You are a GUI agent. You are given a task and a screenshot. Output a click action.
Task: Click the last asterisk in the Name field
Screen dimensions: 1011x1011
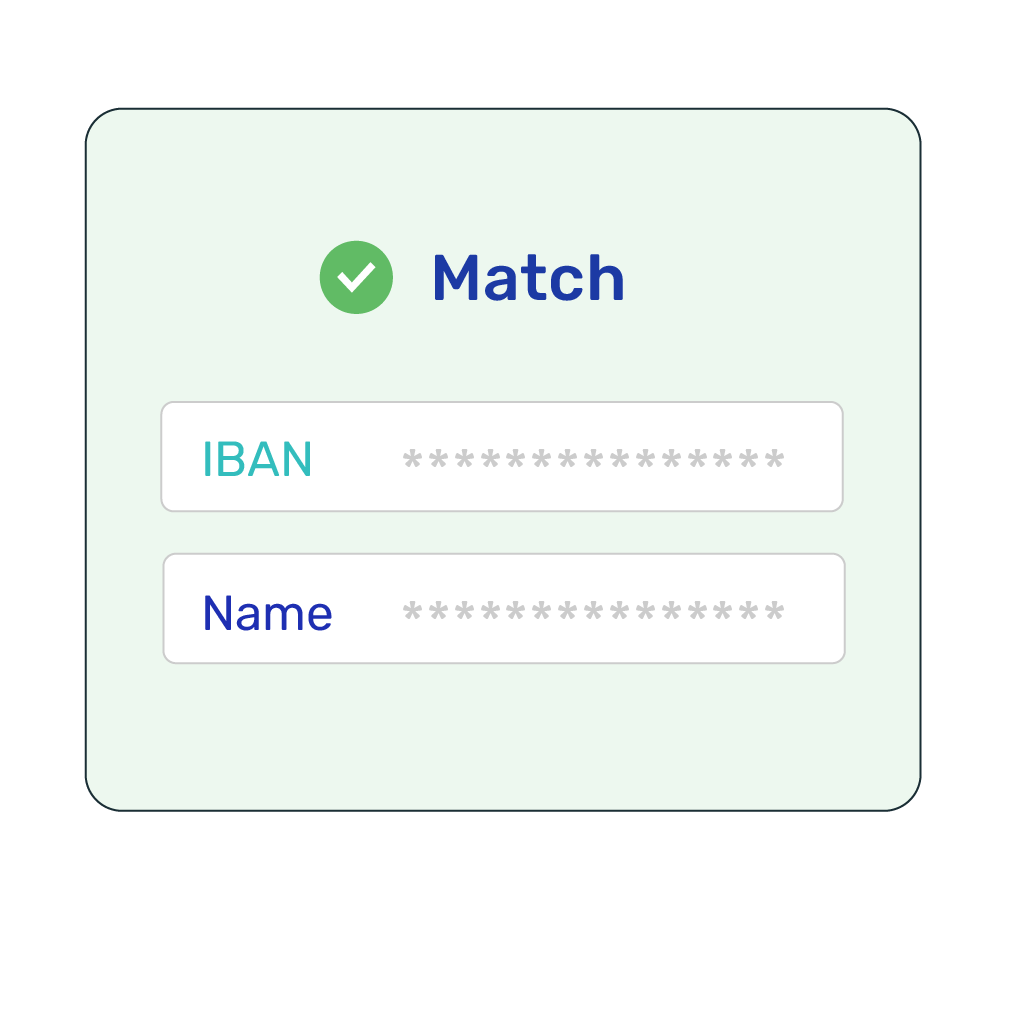click(774, 611)
